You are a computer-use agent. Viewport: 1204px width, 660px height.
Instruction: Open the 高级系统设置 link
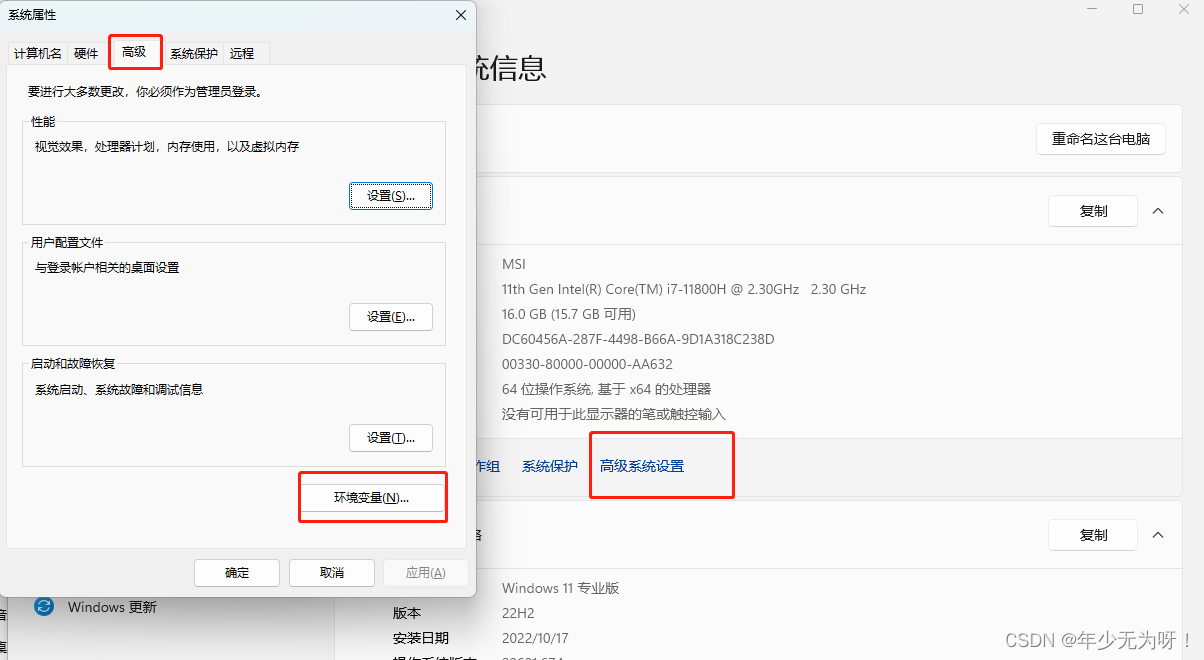tap(642, 466)
